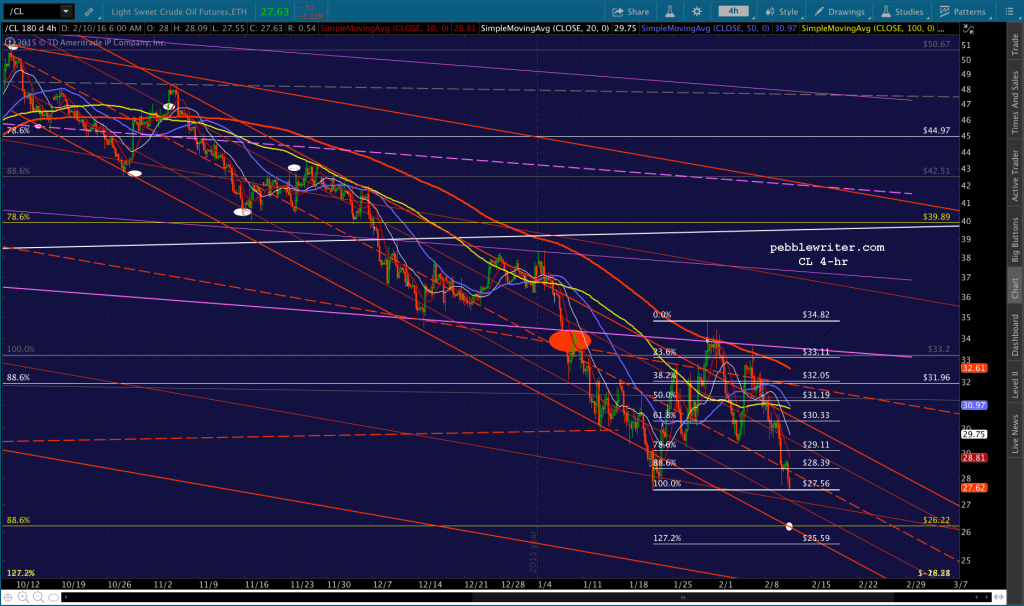Image resolution: width=1024 pixels, height=606 pixels.
Task: Click the $39.89 yellow level label
Action: tap(936, 217)
